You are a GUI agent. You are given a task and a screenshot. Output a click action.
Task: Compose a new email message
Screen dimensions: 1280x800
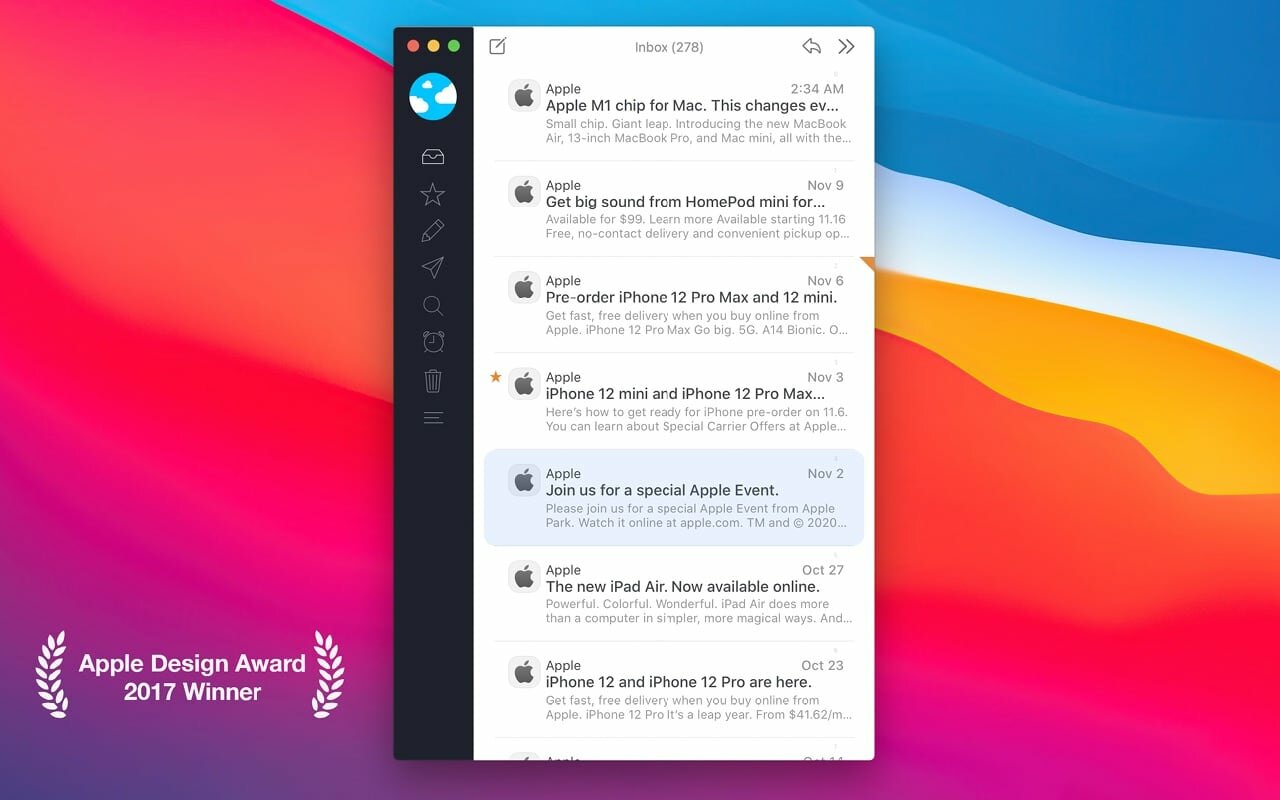tap(497, 46)
